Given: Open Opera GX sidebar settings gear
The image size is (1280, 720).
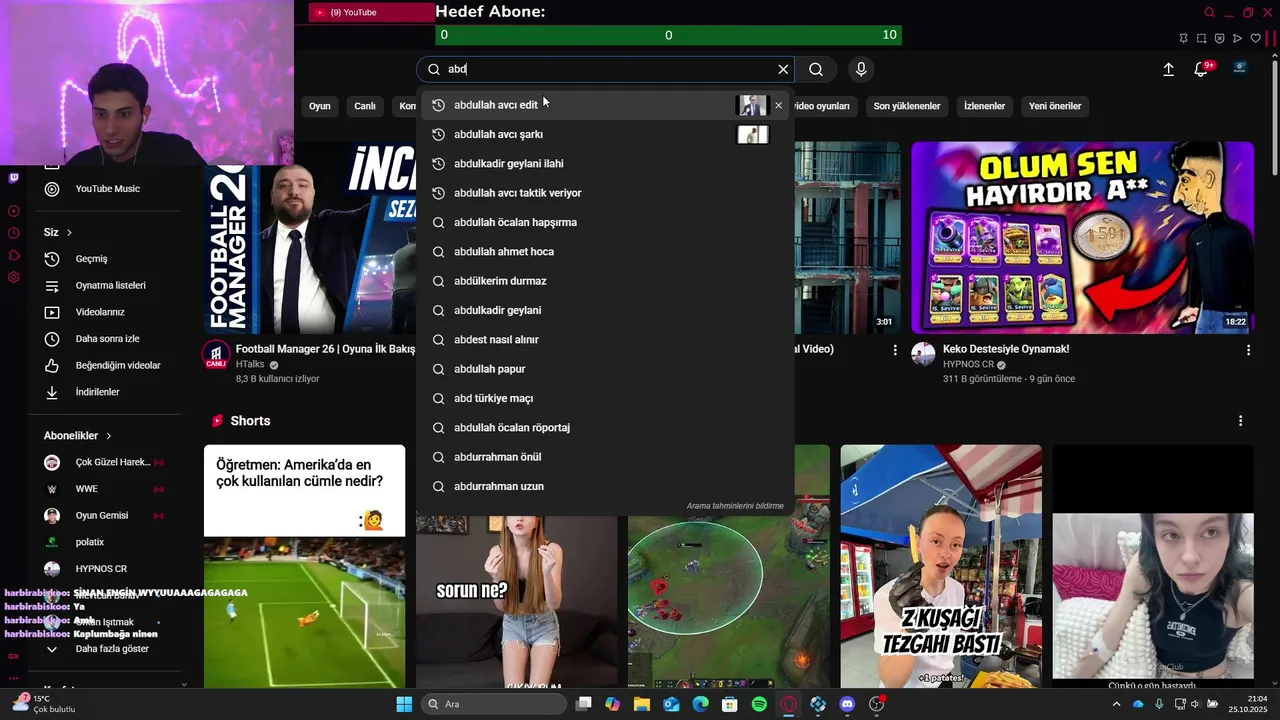Looking at the screenshot, I should (x=13, y=277).
